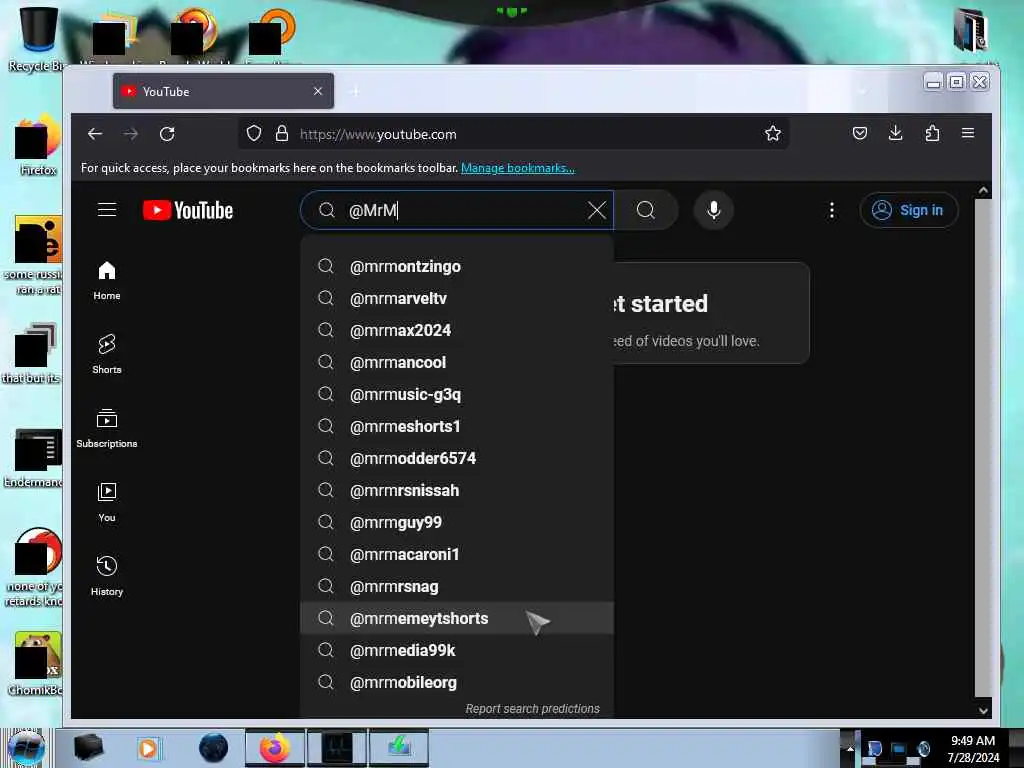Click the Manage bookmarks link
The height and width of the screenshot is (768, 1024).
pos(518,168)
